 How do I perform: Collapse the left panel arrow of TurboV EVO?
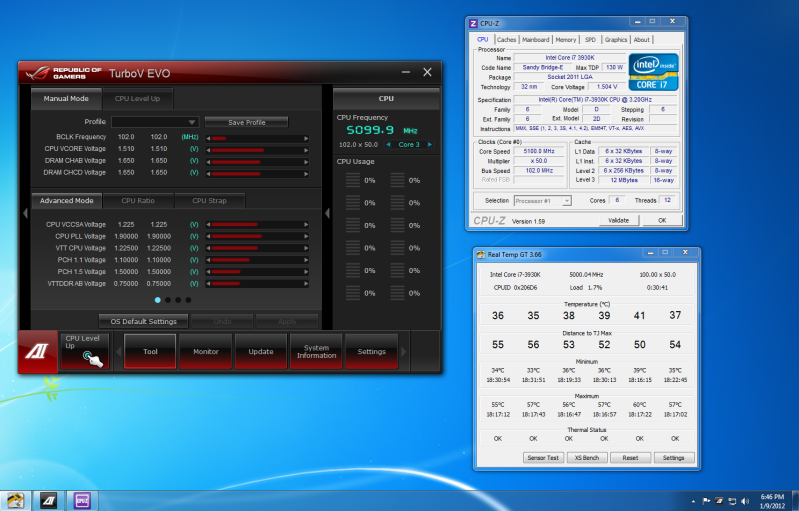point(25,213)
